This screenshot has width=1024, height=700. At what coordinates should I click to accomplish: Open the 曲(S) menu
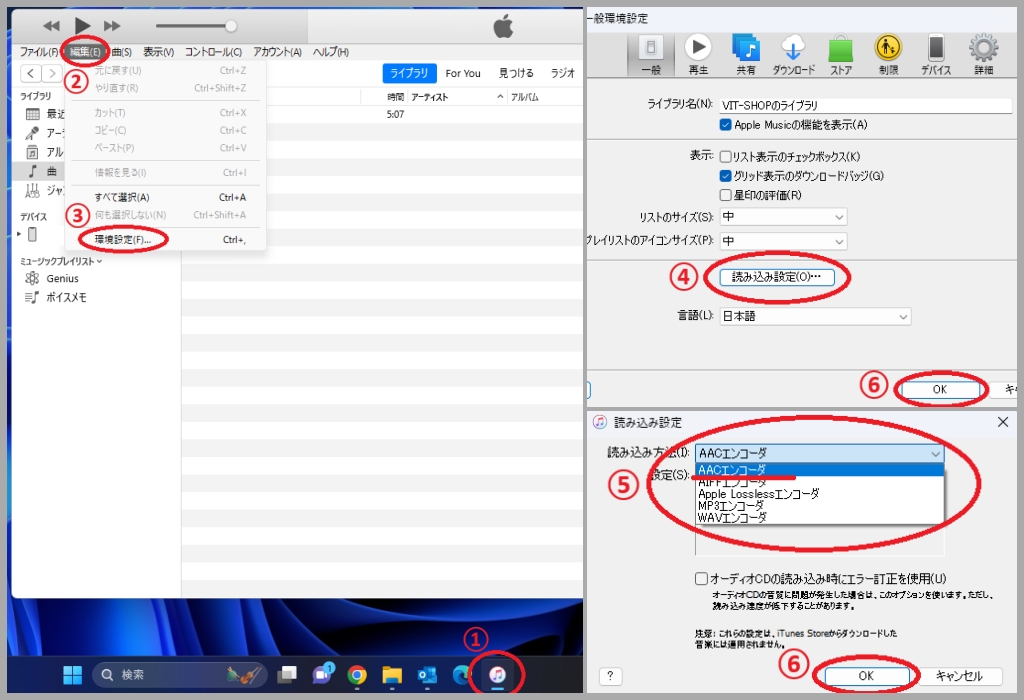[x=121, y=52]
